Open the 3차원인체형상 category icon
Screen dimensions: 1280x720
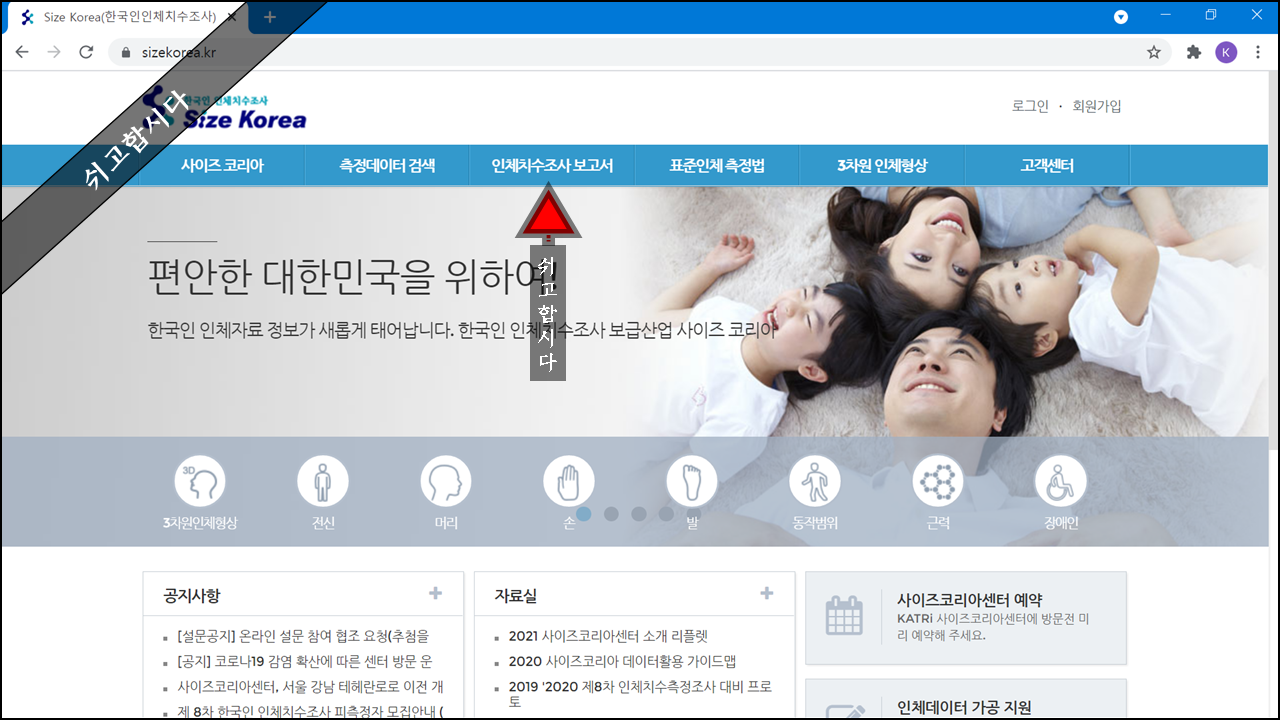(x=200, y=481)
